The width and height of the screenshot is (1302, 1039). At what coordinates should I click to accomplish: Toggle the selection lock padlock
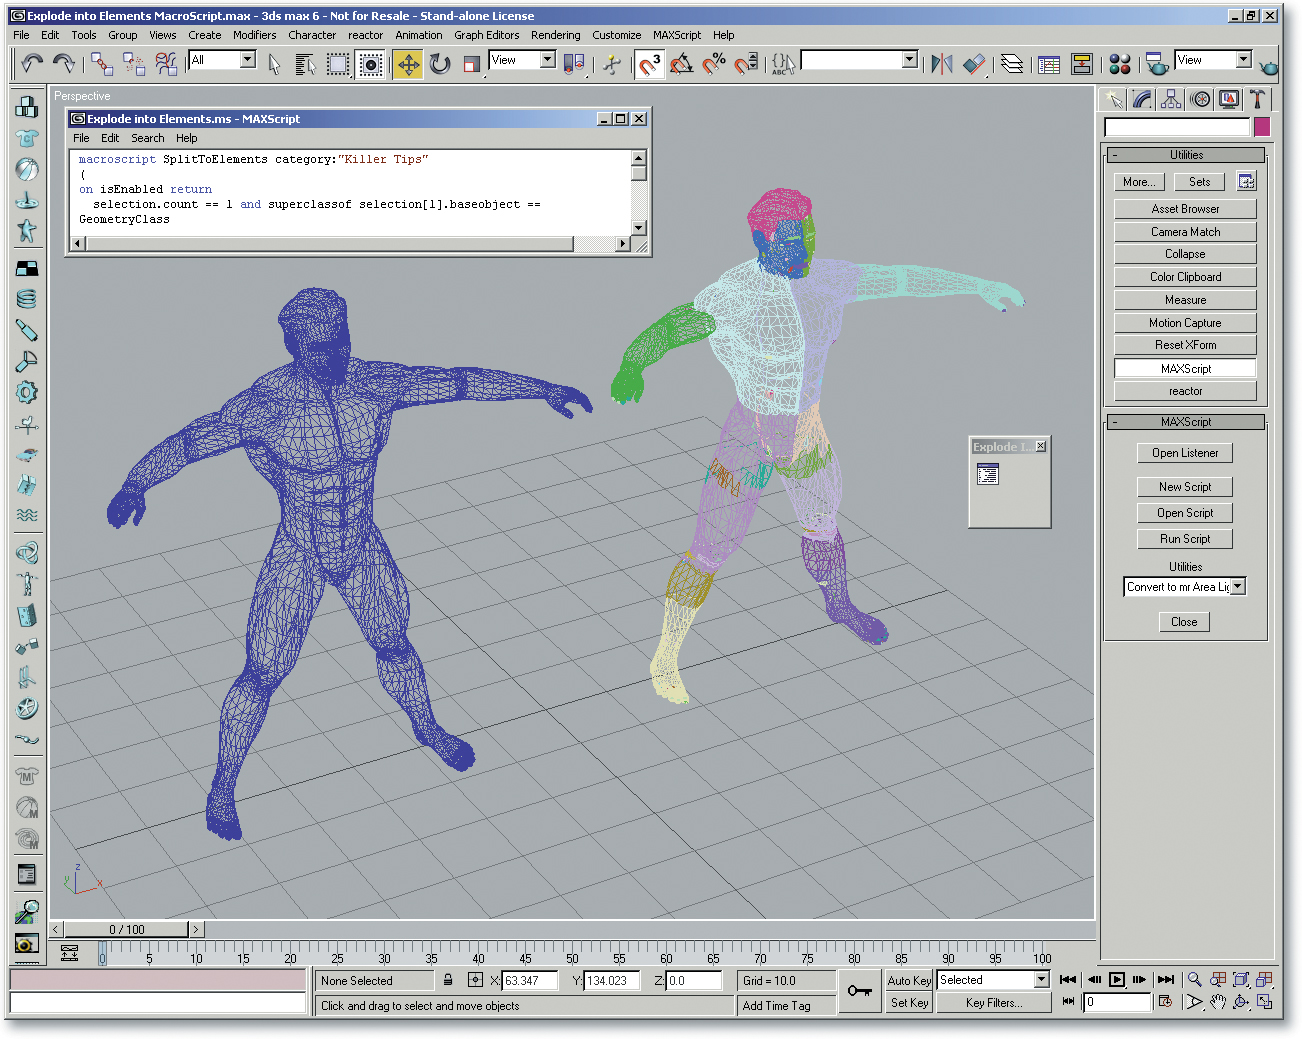coord(448,980)
